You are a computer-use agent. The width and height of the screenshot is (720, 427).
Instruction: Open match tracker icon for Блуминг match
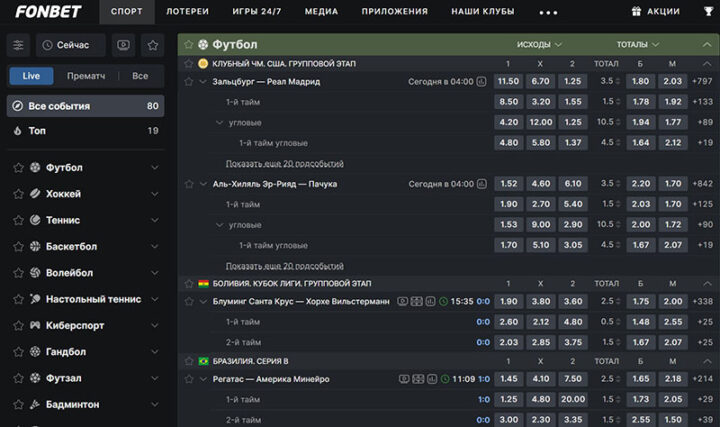(416, 302)
